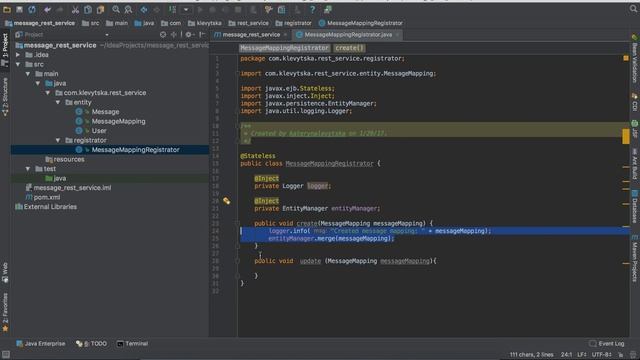Open the TODO tool window
Image resolution: width=640 pixels, height=360 pixels.
[91, 344]
